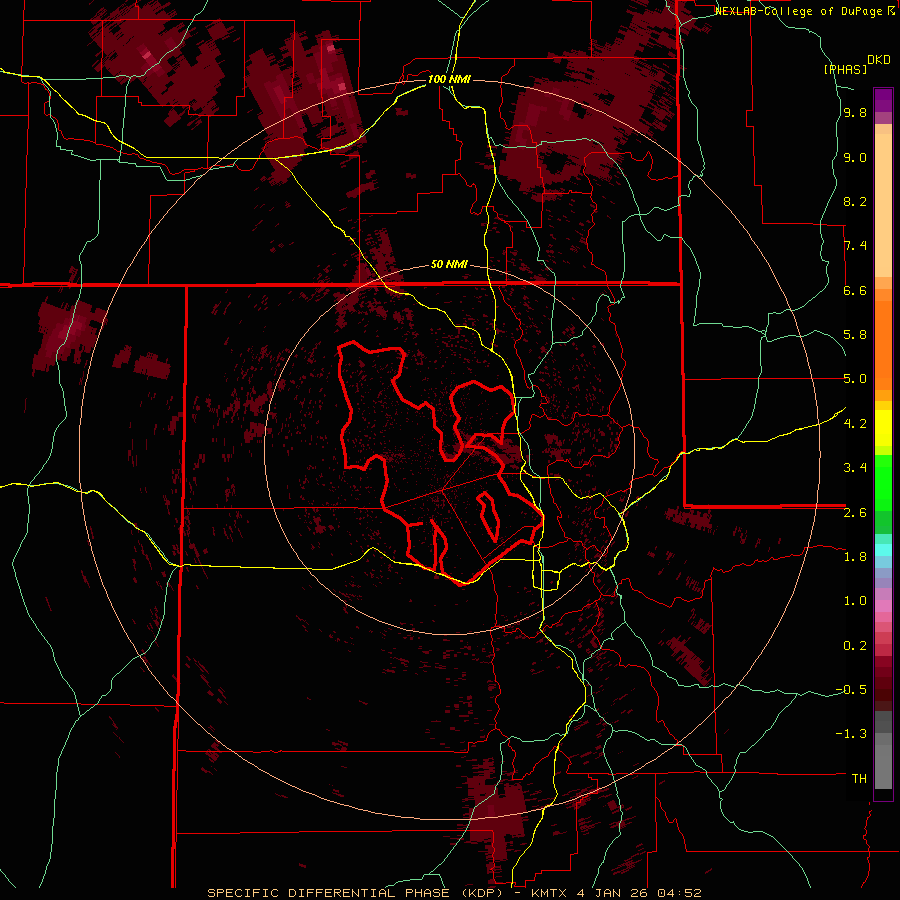Click the 50 NMI range ring label
The height and width of the screenshot is (900, 900).
click(x=449, y=264)
